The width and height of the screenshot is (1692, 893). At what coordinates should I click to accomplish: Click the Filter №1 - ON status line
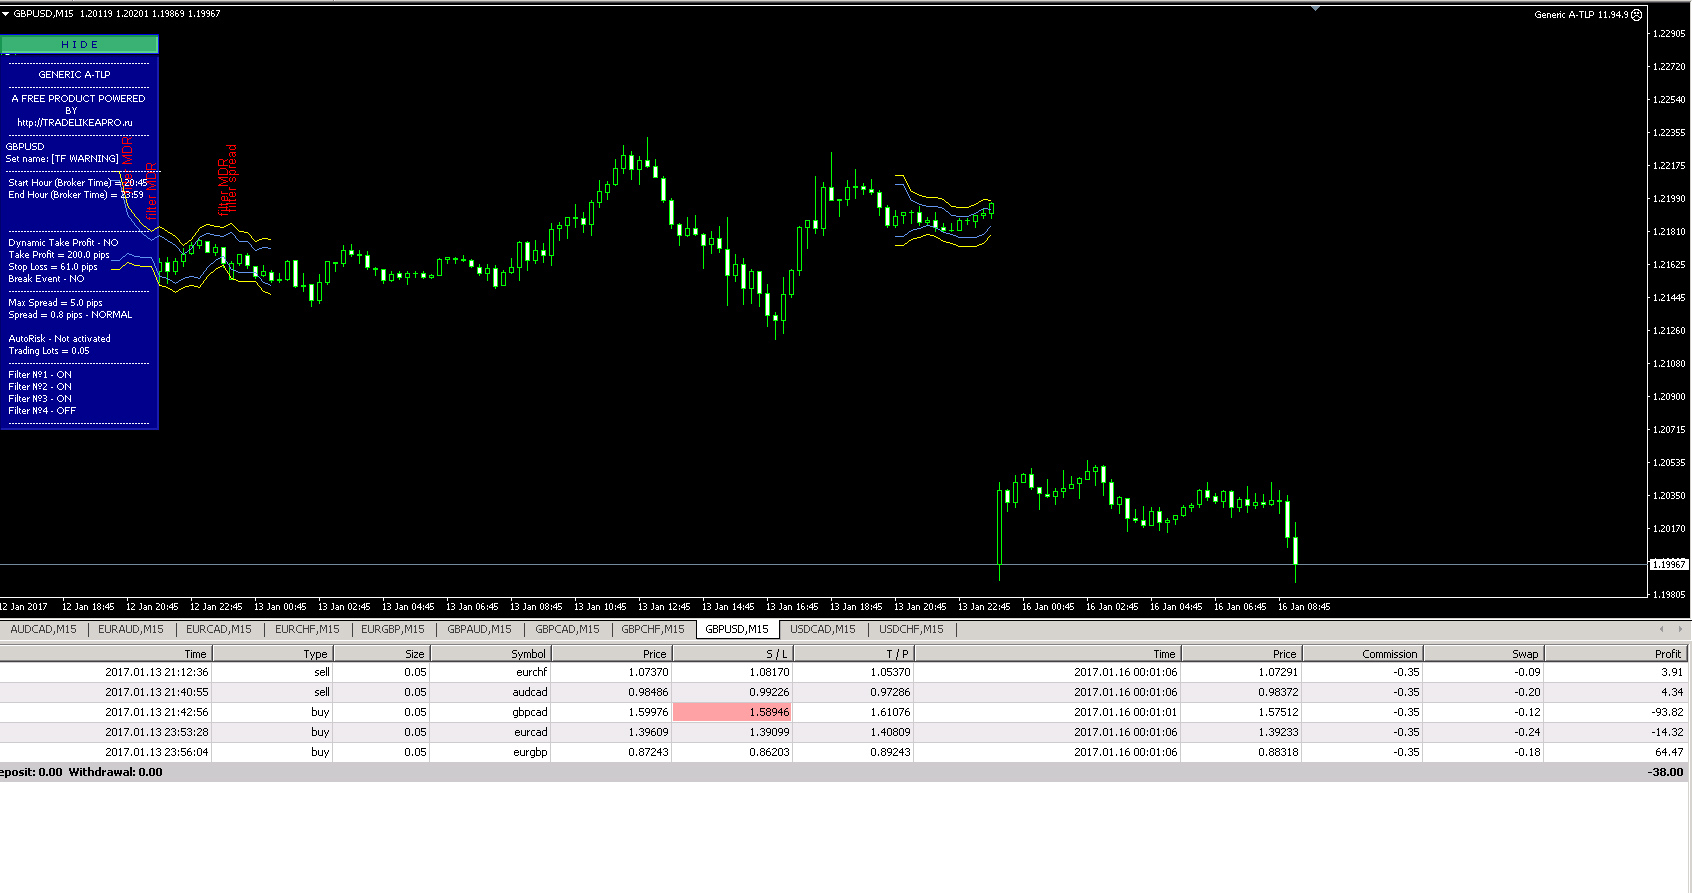pos(40,374)
